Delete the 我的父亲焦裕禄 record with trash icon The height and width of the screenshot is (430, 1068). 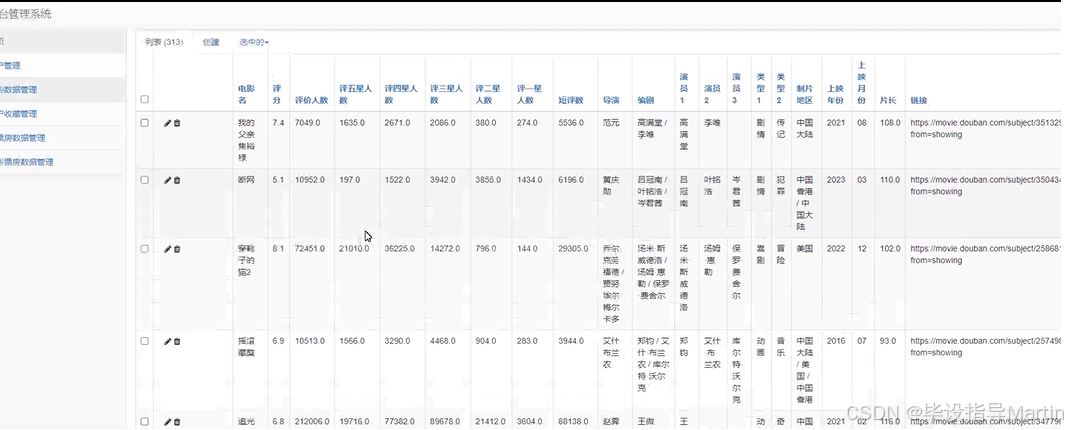[x=177, y=123]
